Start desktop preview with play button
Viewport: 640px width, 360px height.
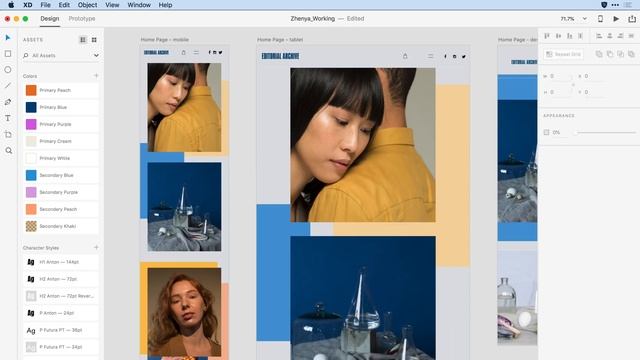(616, 19)
